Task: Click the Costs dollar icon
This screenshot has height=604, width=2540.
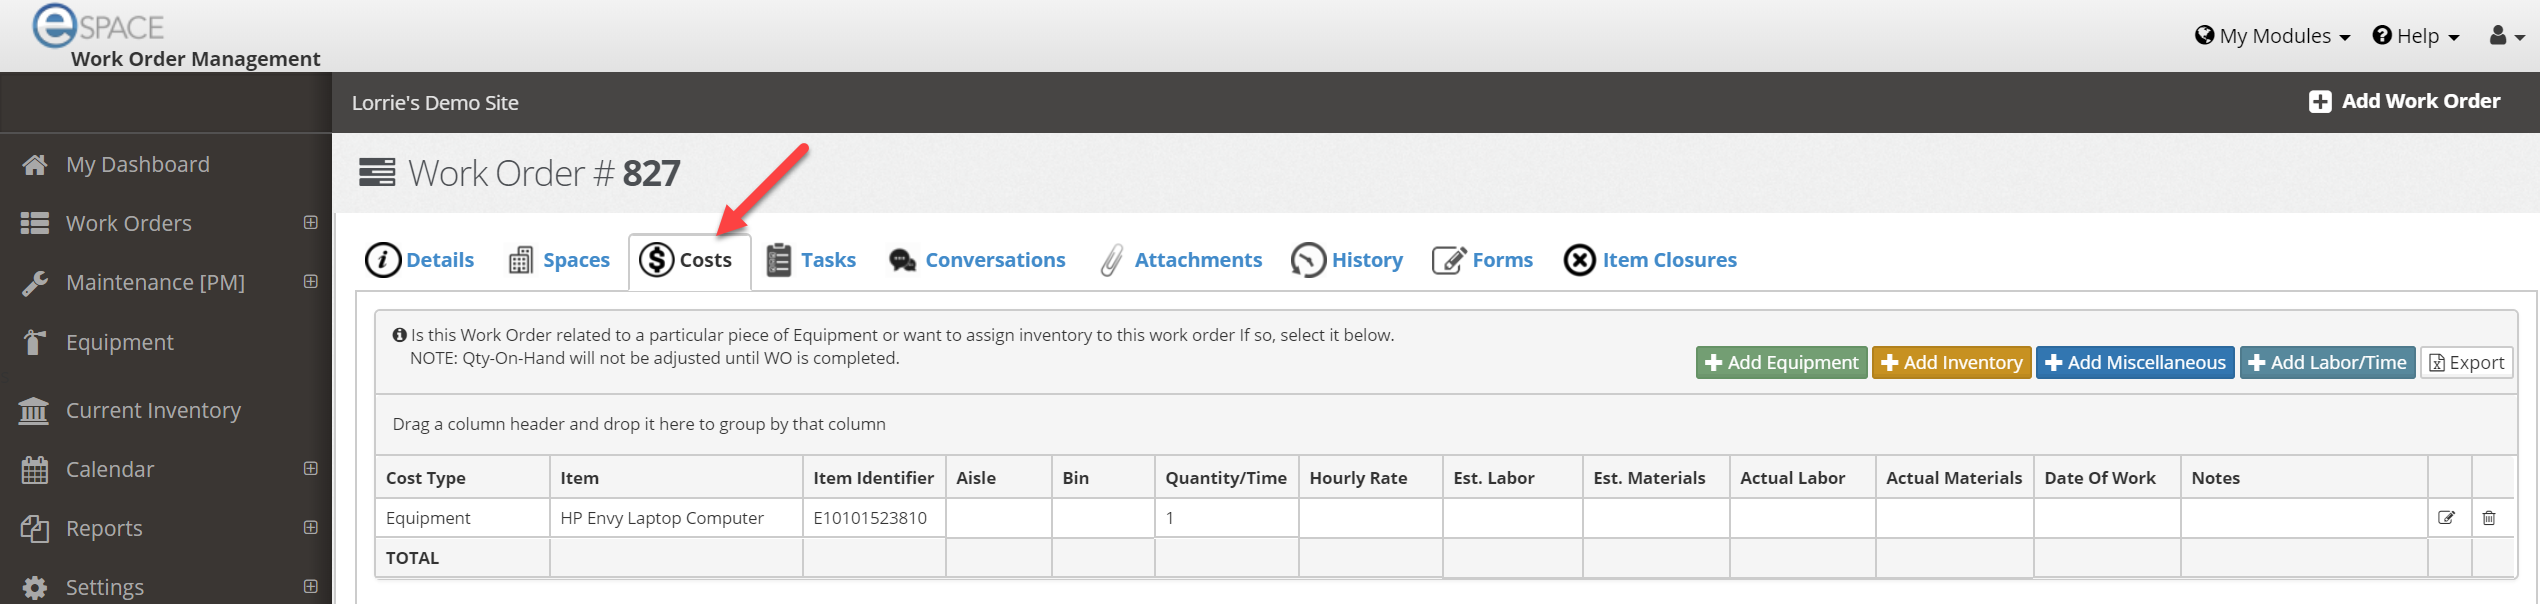Action: point(656,260)
